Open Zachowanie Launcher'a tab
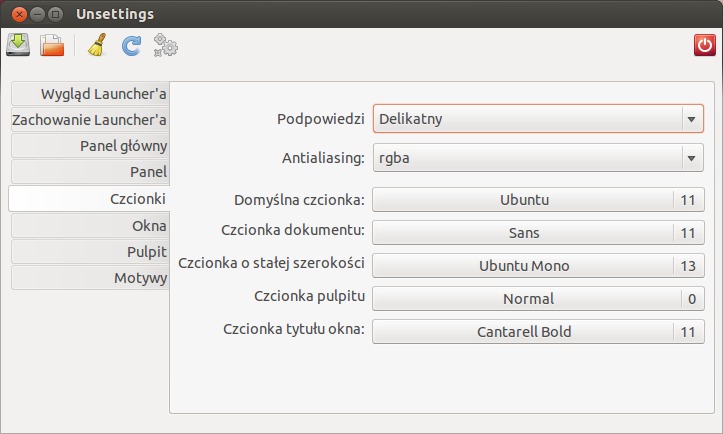The image size is (723, 434). (x=90, y=120)
